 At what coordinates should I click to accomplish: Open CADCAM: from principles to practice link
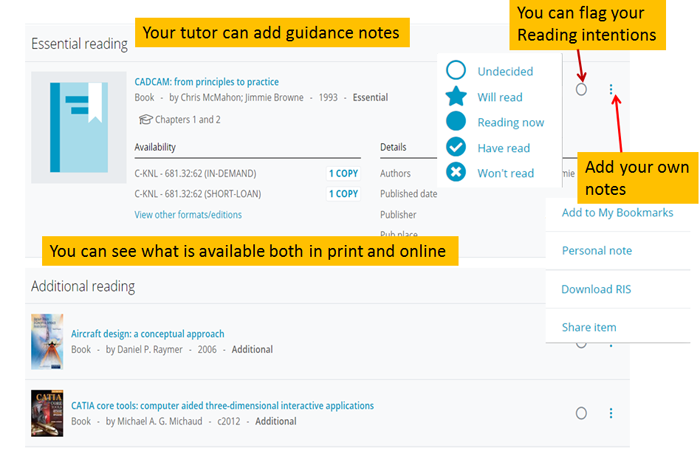point(206,82)
